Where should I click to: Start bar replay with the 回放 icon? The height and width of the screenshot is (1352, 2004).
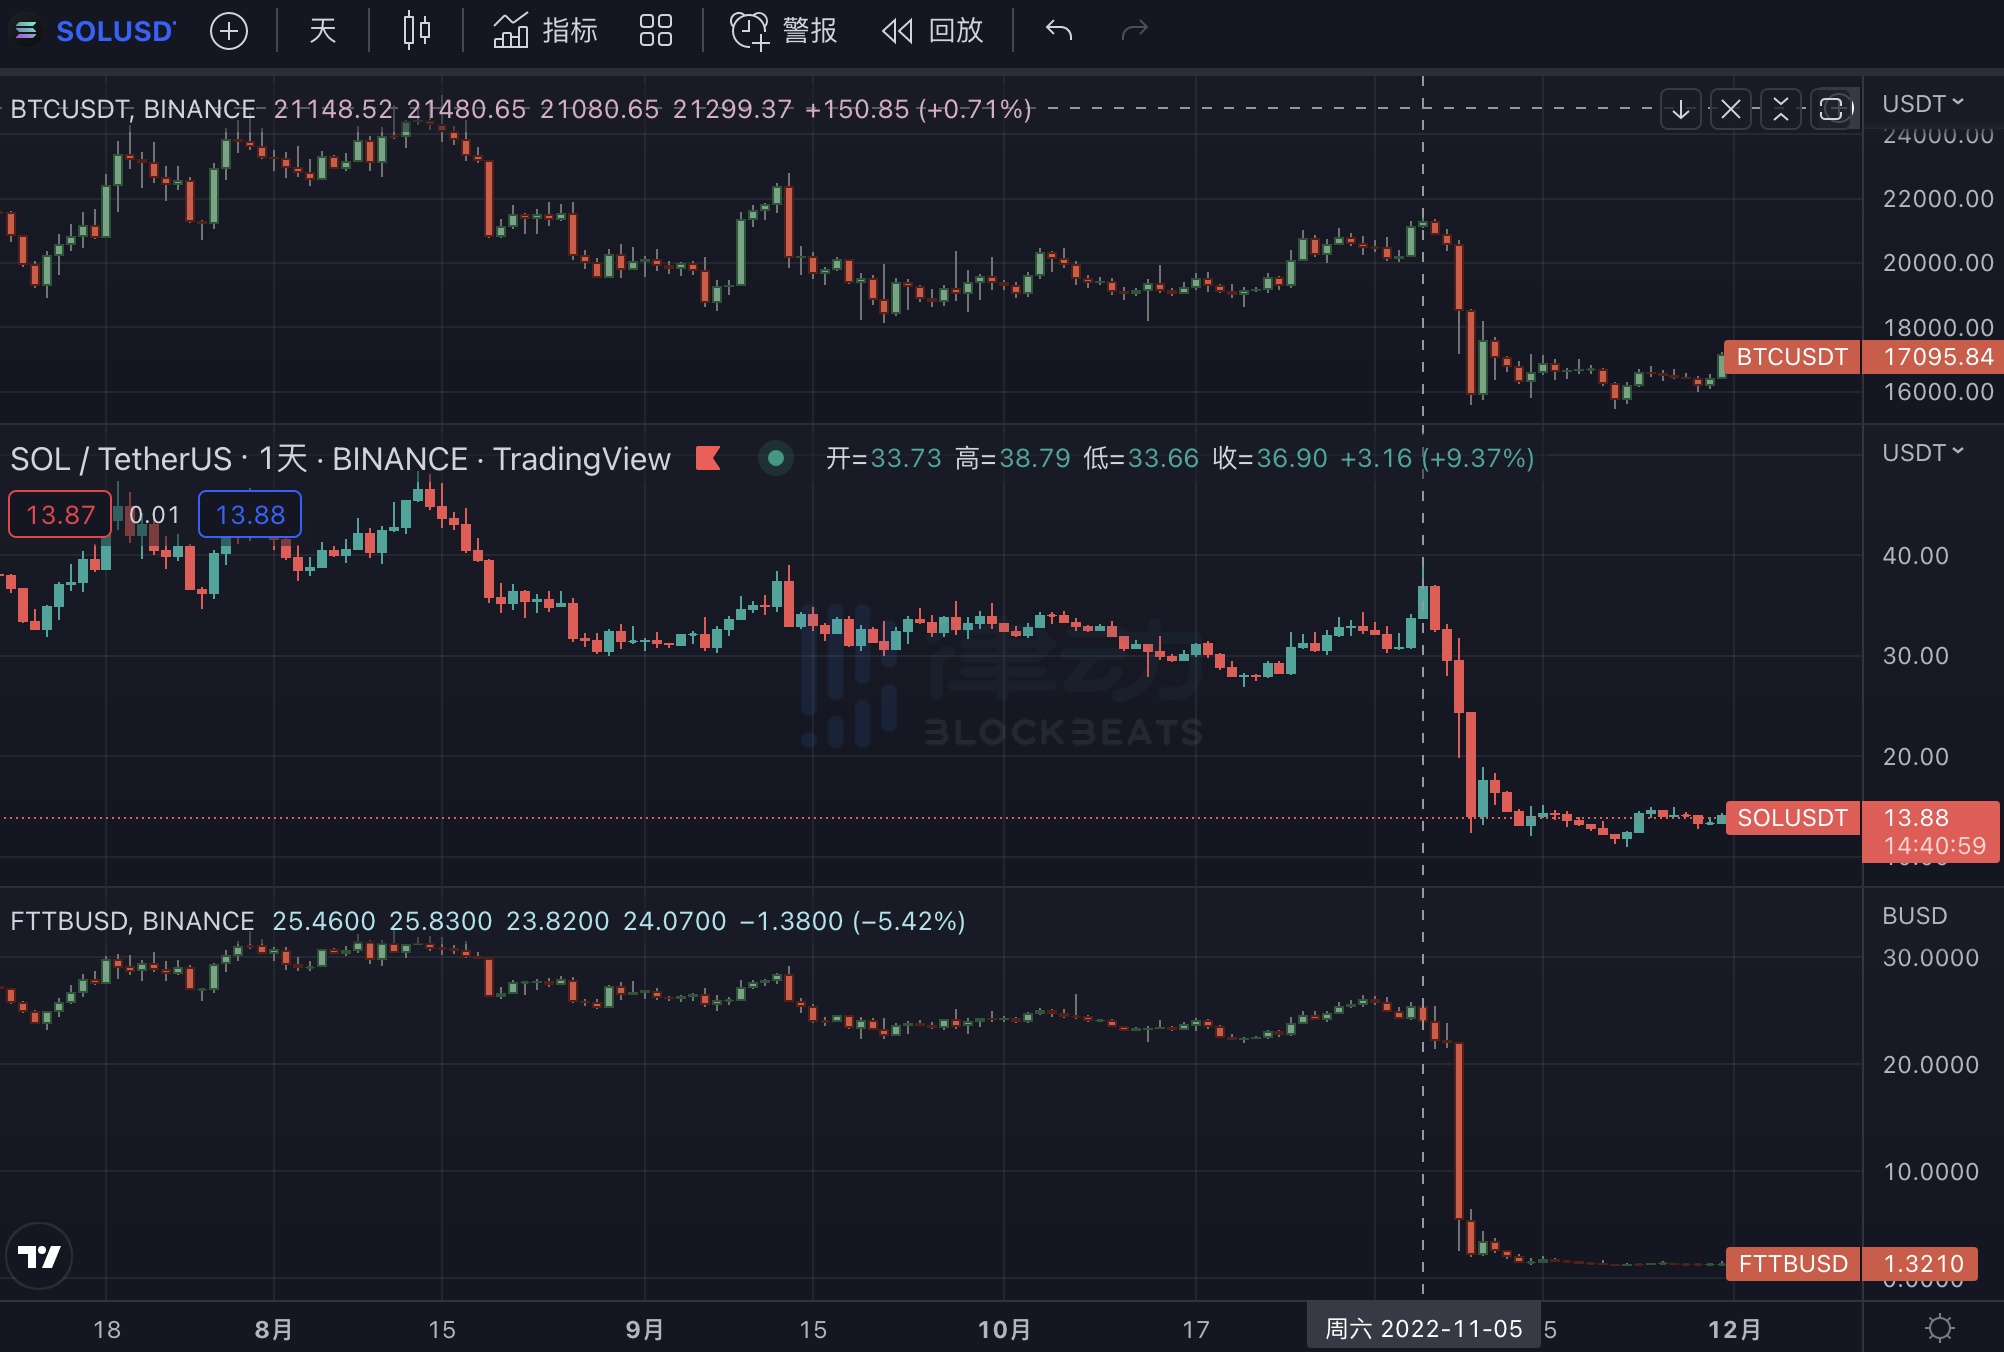pos(930,31)
